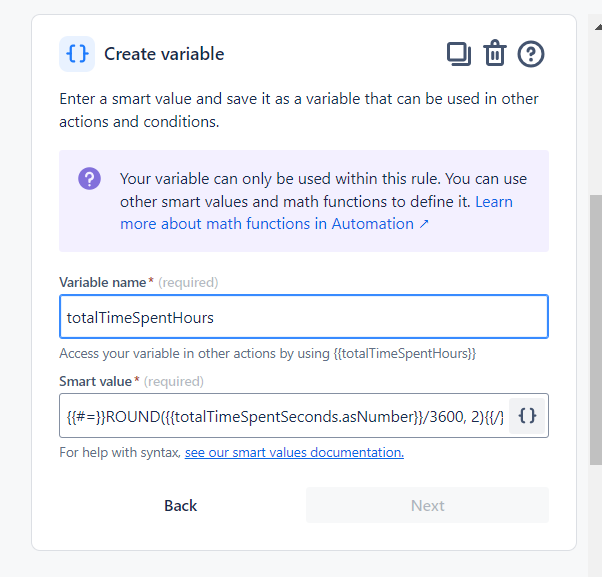Focus the Variable name field containing totalTimeSpentHours

[303, 317]
